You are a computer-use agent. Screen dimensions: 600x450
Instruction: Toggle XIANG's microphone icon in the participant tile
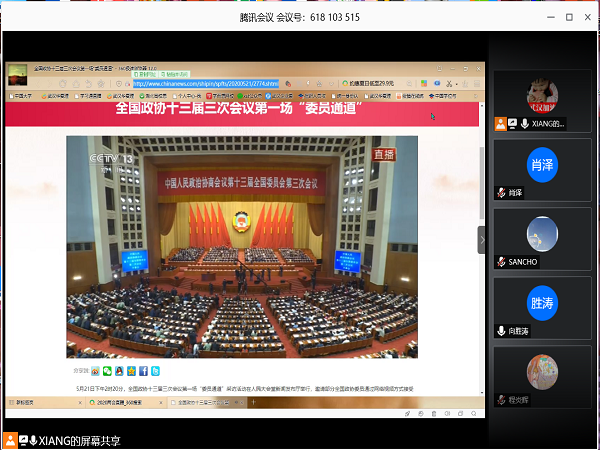pos(525,124)
